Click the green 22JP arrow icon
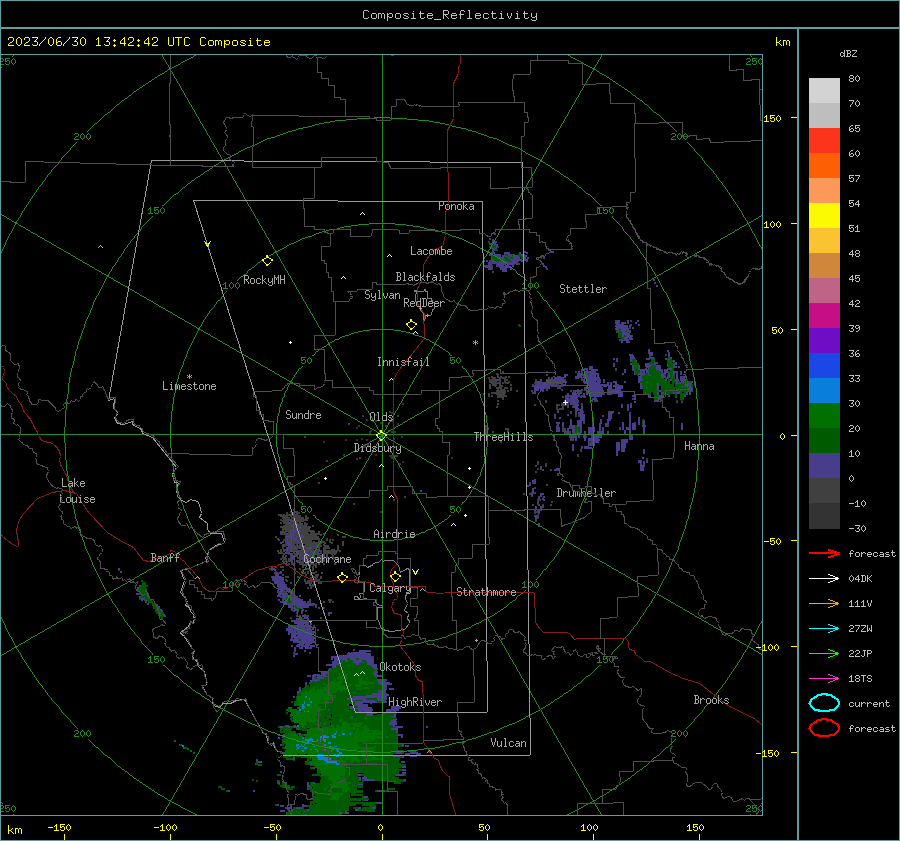Screen dimensions: 900x841 824,653
